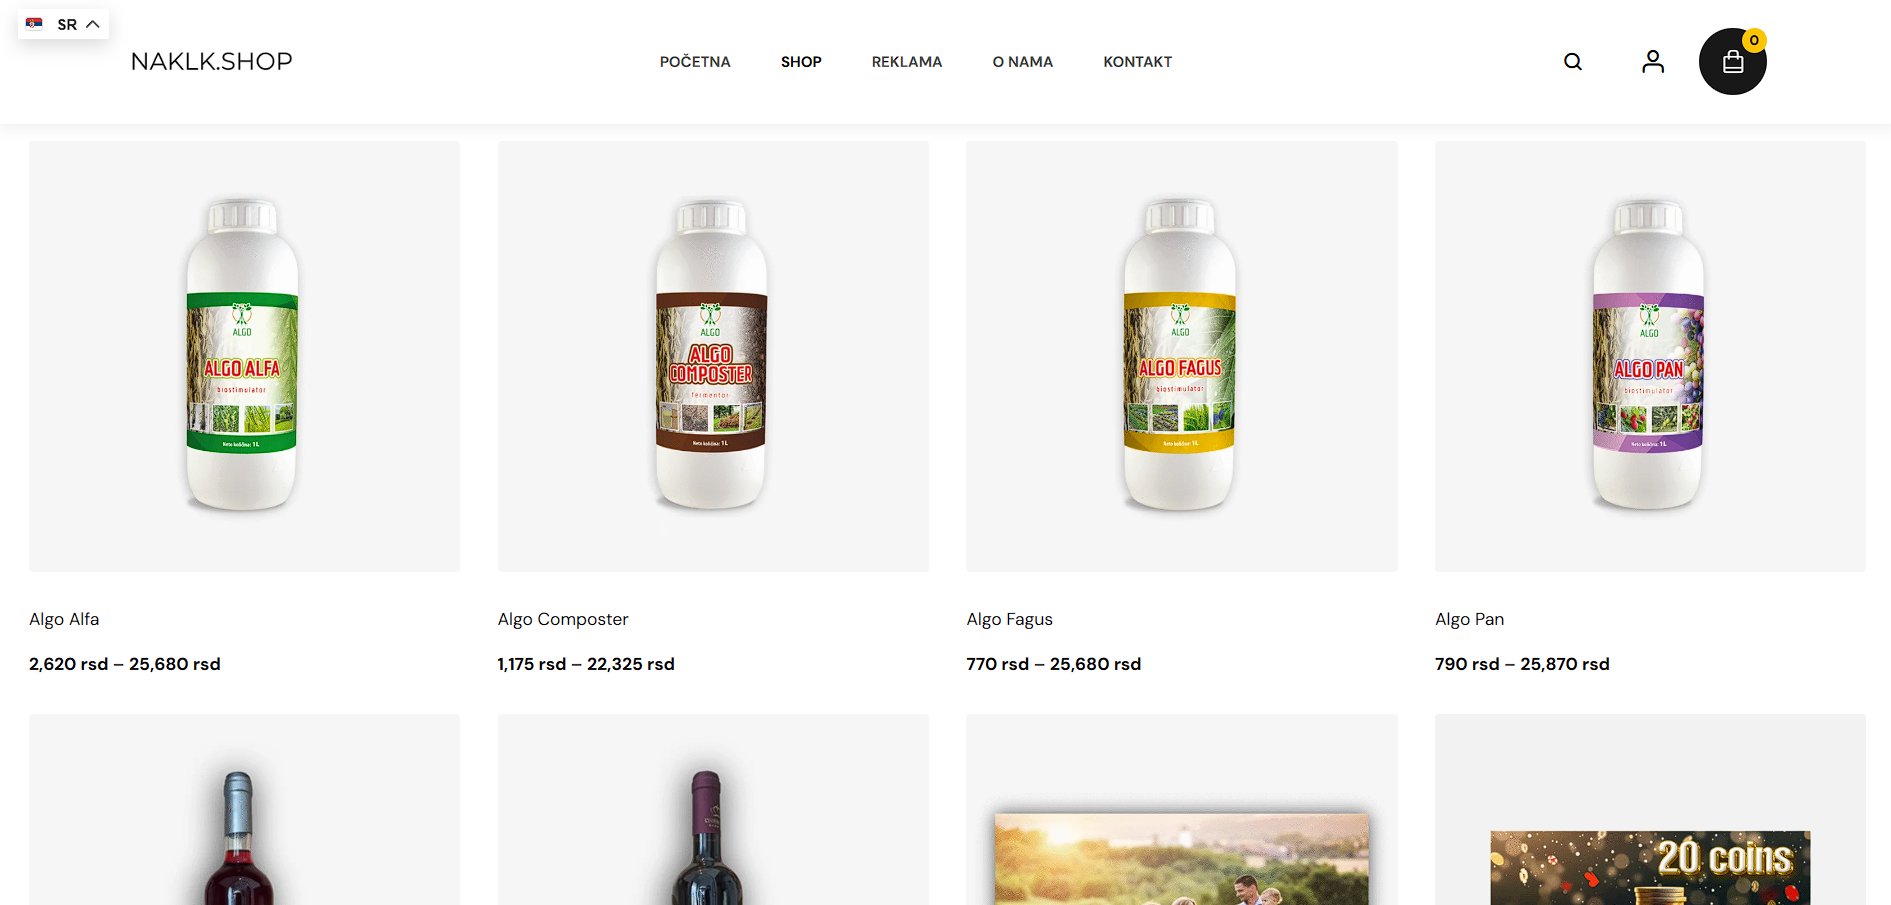Image resolution: width=1891 pixels, height=905 pixels.
Task: Open the Algo Alfa product title
Action: point(64,619)
